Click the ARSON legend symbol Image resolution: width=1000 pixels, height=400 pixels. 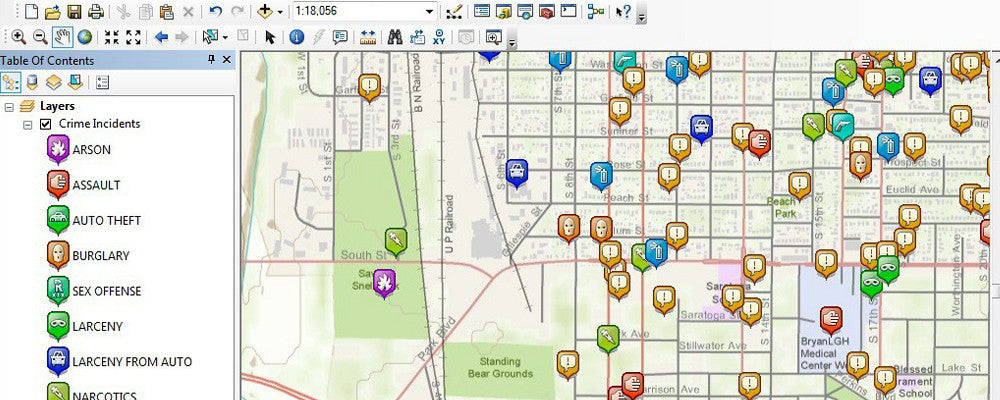pos(56,150)
